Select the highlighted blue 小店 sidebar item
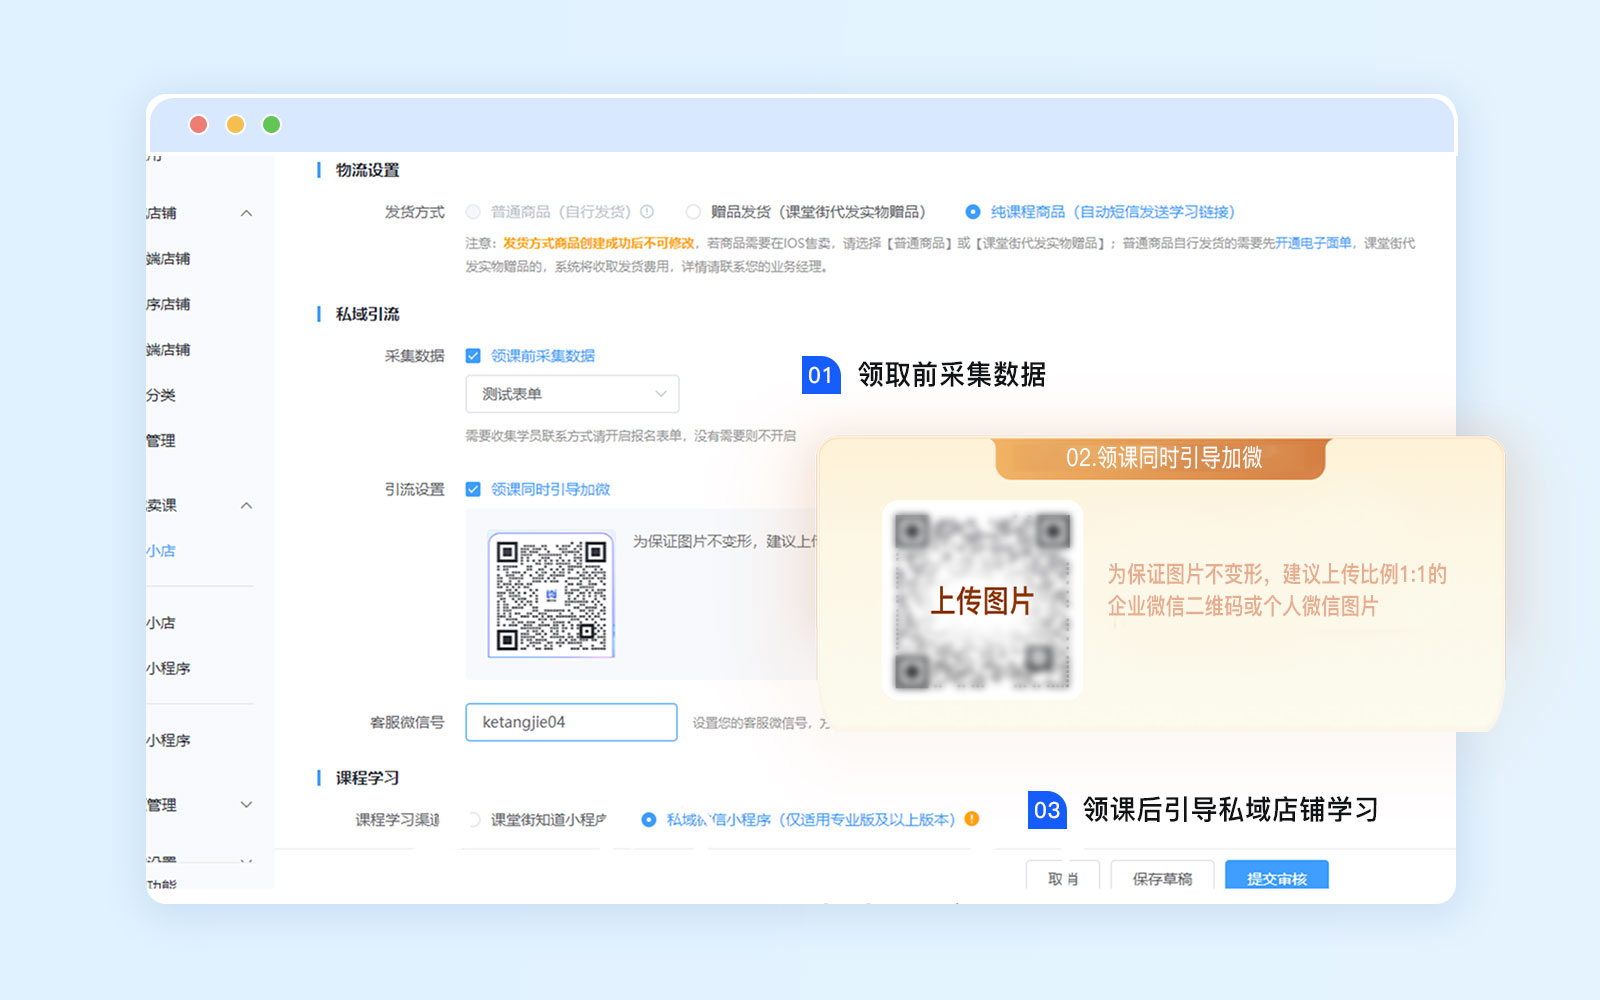 click(161, 551)
